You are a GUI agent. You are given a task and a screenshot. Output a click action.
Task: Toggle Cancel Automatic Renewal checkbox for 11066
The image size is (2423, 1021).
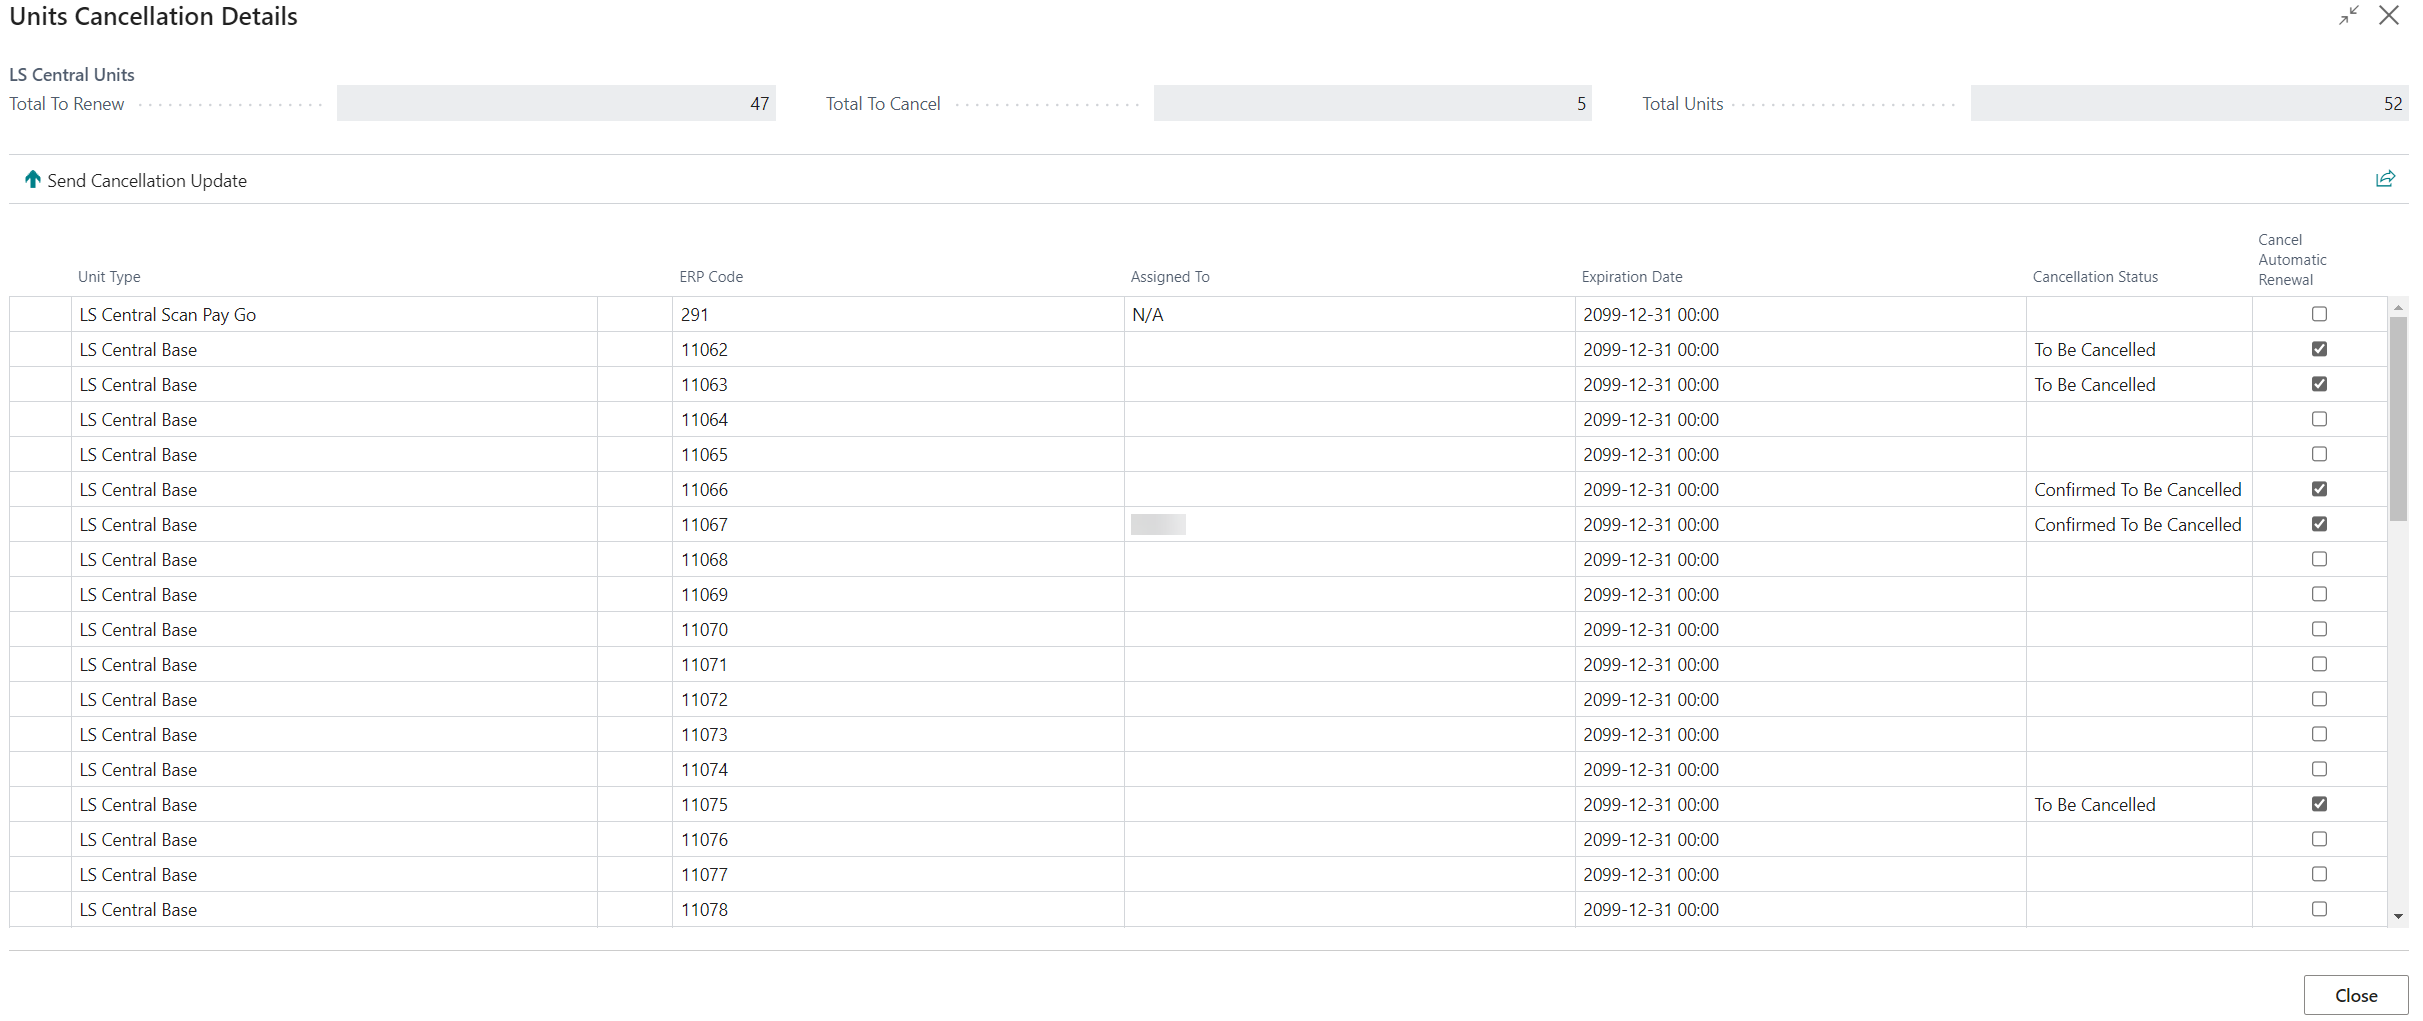pos(2319,489)
